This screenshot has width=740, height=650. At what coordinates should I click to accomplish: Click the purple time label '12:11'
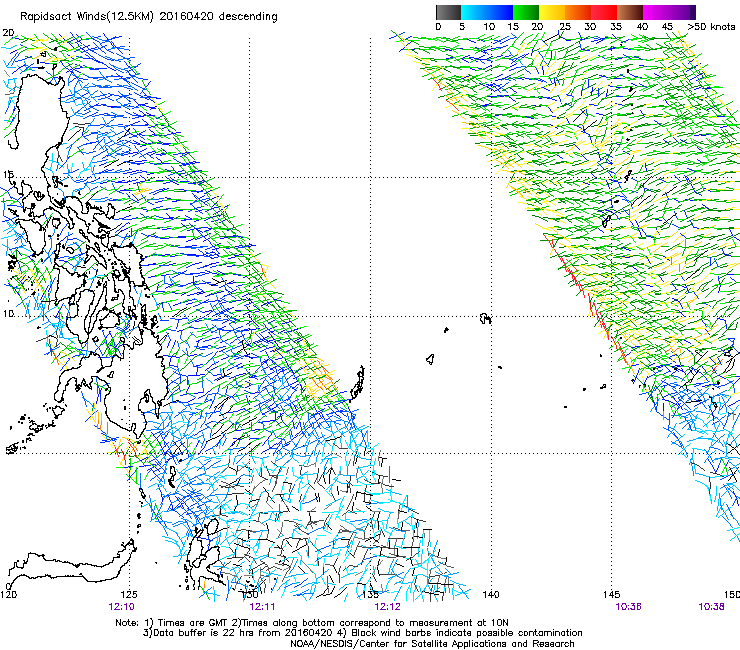[262, 607]
